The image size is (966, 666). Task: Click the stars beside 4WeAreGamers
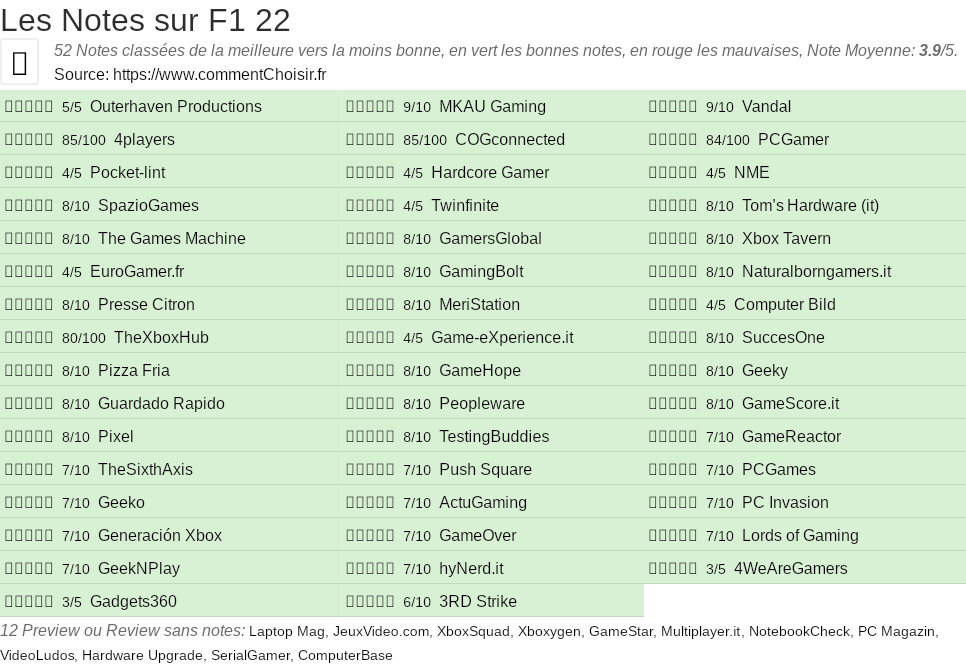(673, 569)
